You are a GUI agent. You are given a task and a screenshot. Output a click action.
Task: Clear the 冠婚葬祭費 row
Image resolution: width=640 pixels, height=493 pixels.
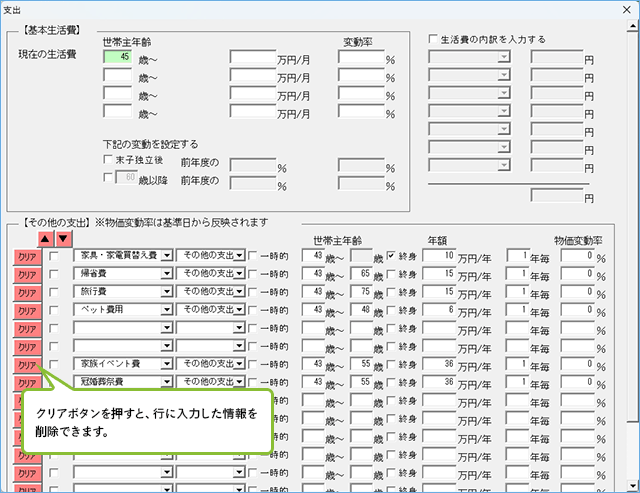(27, 383)
